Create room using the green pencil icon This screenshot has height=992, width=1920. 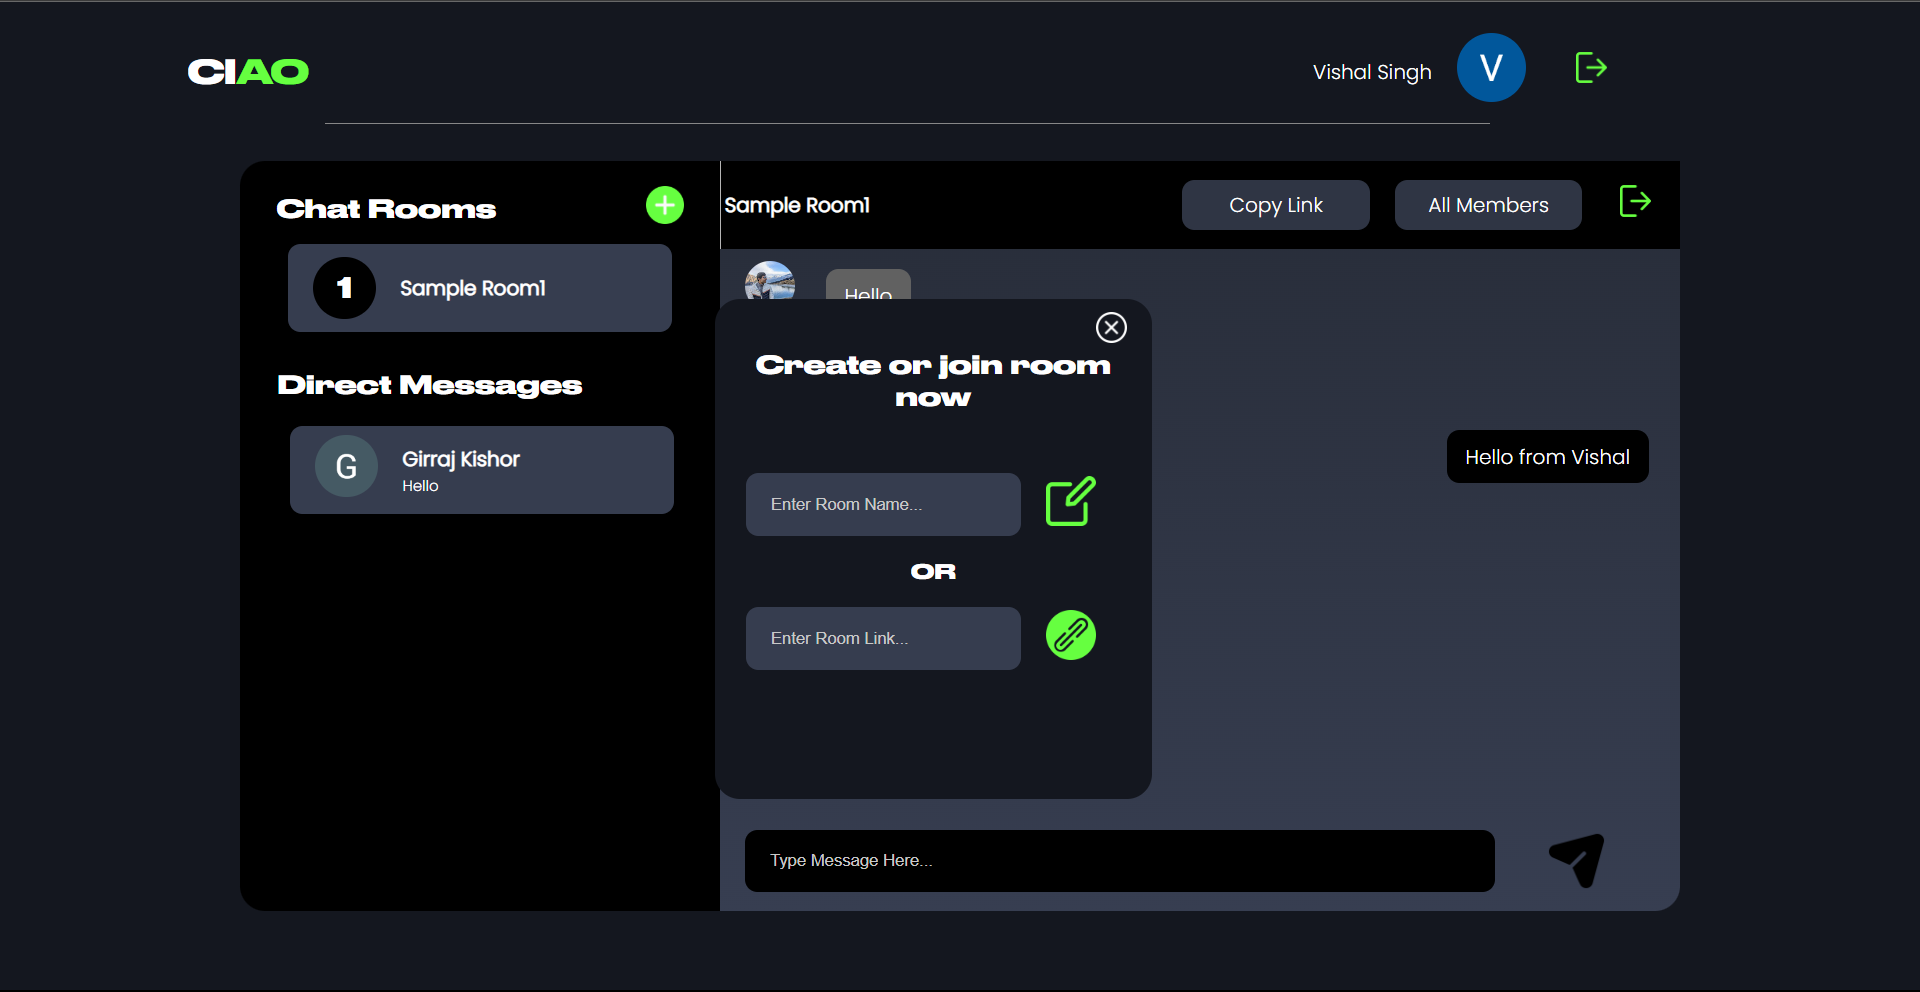(x=1069, y=503)
